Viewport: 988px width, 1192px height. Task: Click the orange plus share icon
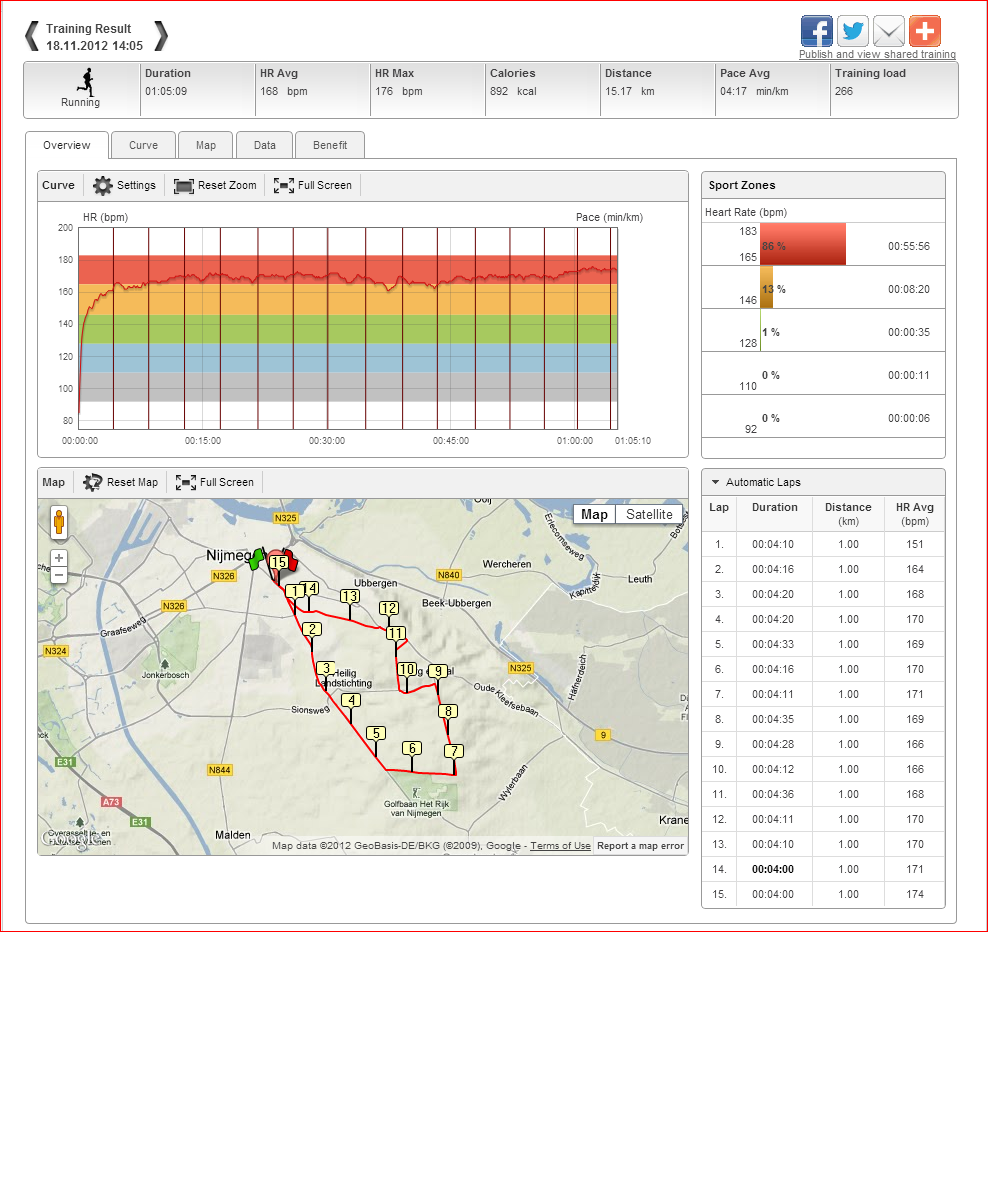point(925,31)
